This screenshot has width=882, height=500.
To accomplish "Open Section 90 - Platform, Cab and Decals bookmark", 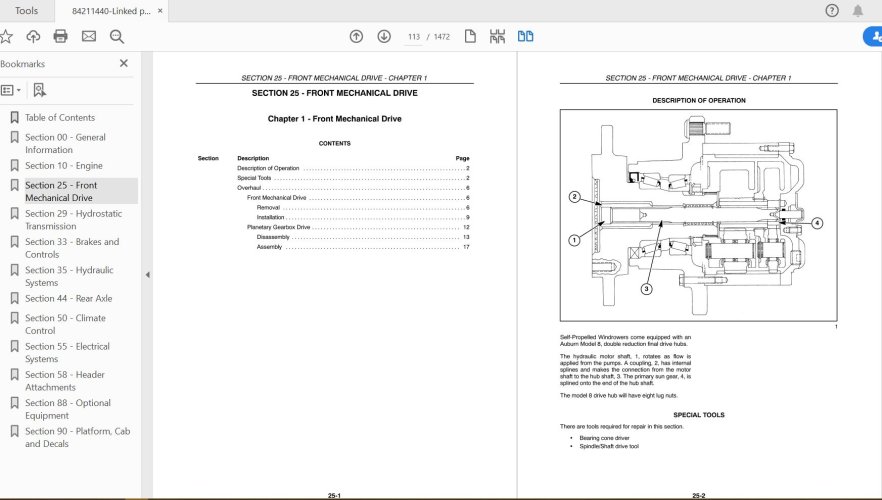I will click(78, 437).
